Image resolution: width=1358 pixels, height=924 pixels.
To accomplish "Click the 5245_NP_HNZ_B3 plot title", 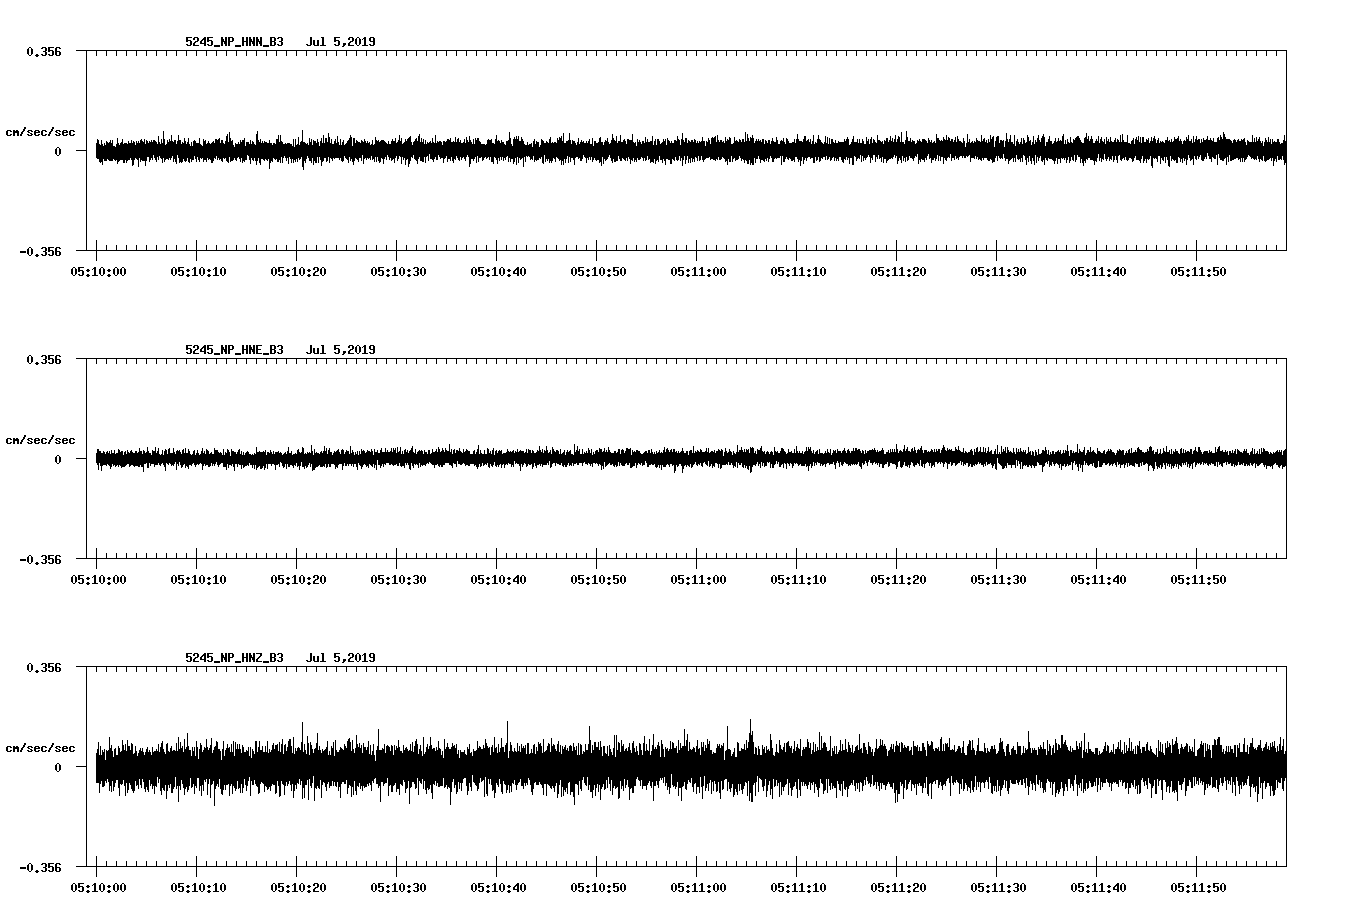I will pyautogui.click(x=234, y=658).
